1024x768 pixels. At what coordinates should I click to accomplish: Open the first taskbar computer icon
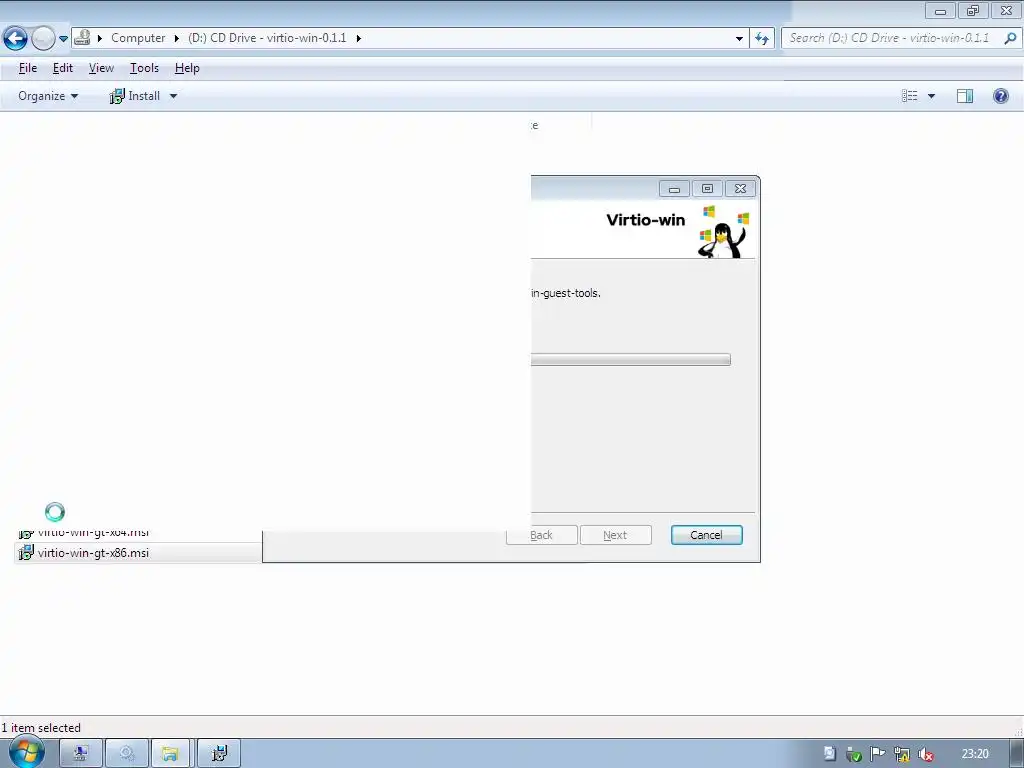pyautogui.click(x=81, y=753)
